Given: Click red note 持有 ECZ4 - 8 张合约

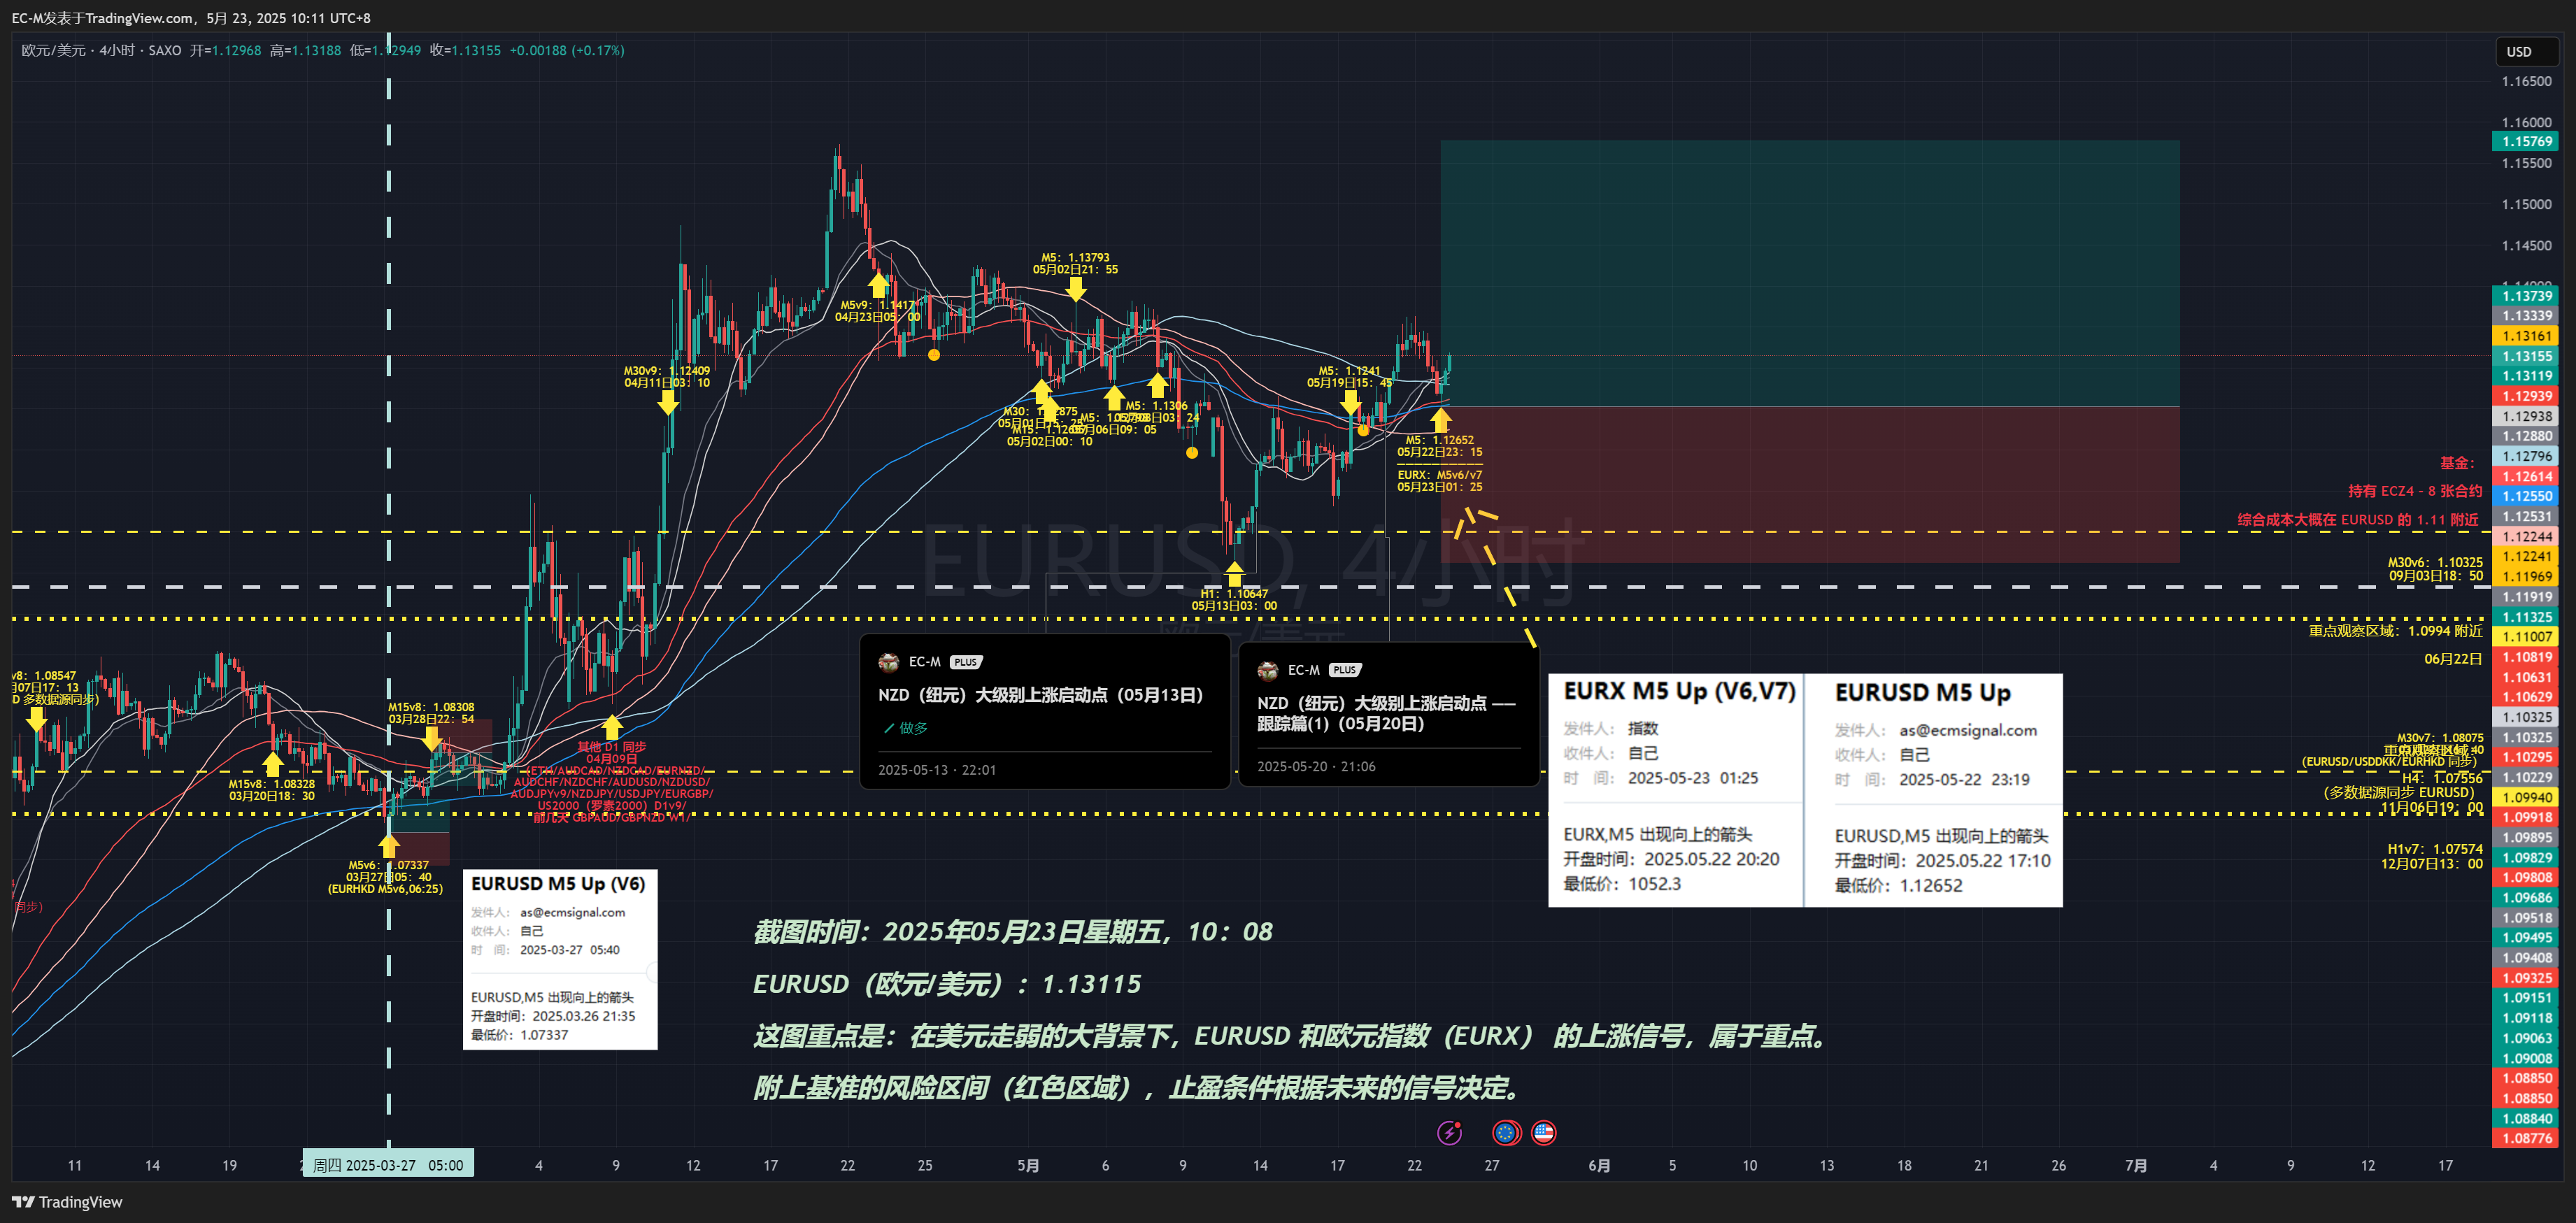Looking at the screenshot, I should coord(2415,491).
